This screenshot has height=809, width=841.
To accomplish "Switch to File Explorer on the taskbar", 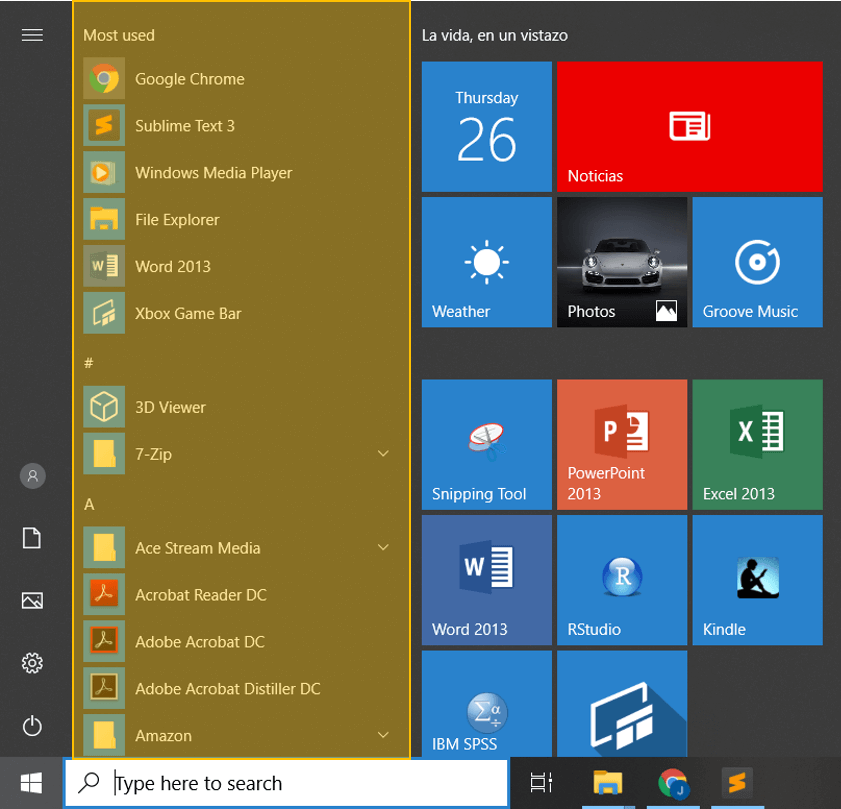I will tap(608, 783).
